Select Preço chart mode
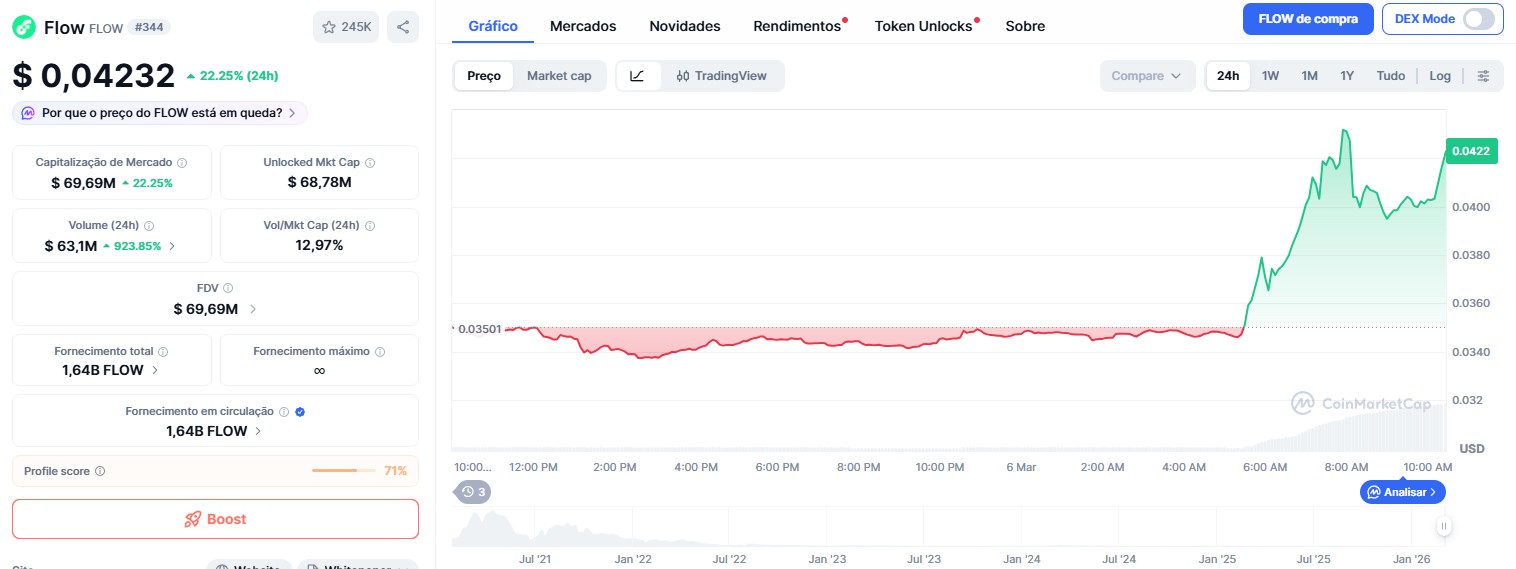This screenshot has width=1516, height=569. [x=484, y=76]
